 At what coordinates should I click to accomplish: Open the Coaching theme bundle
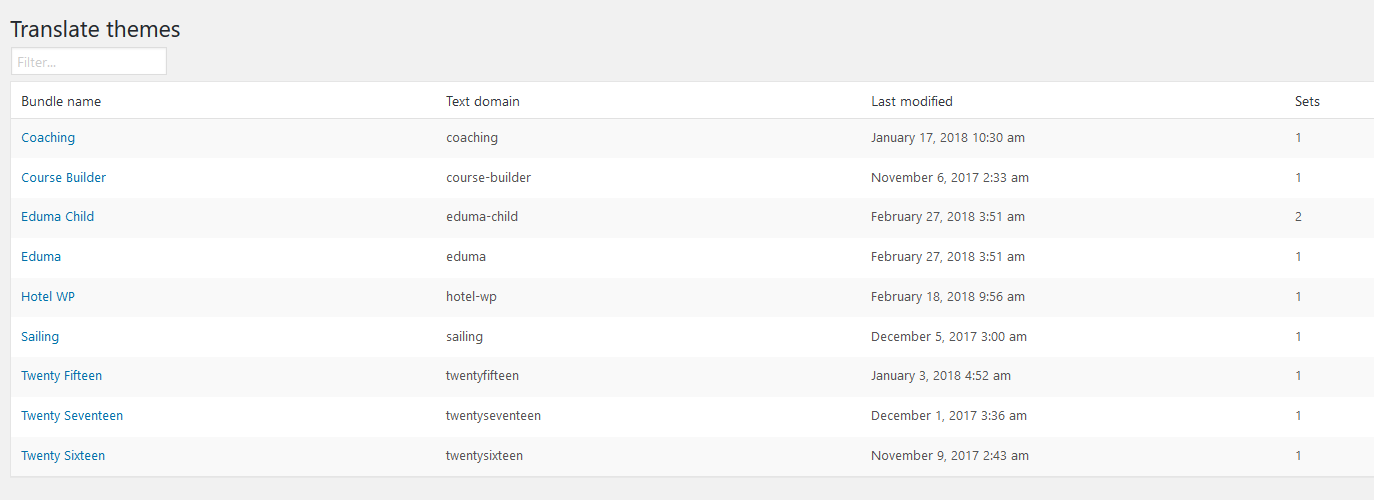[x=48, y=138]
